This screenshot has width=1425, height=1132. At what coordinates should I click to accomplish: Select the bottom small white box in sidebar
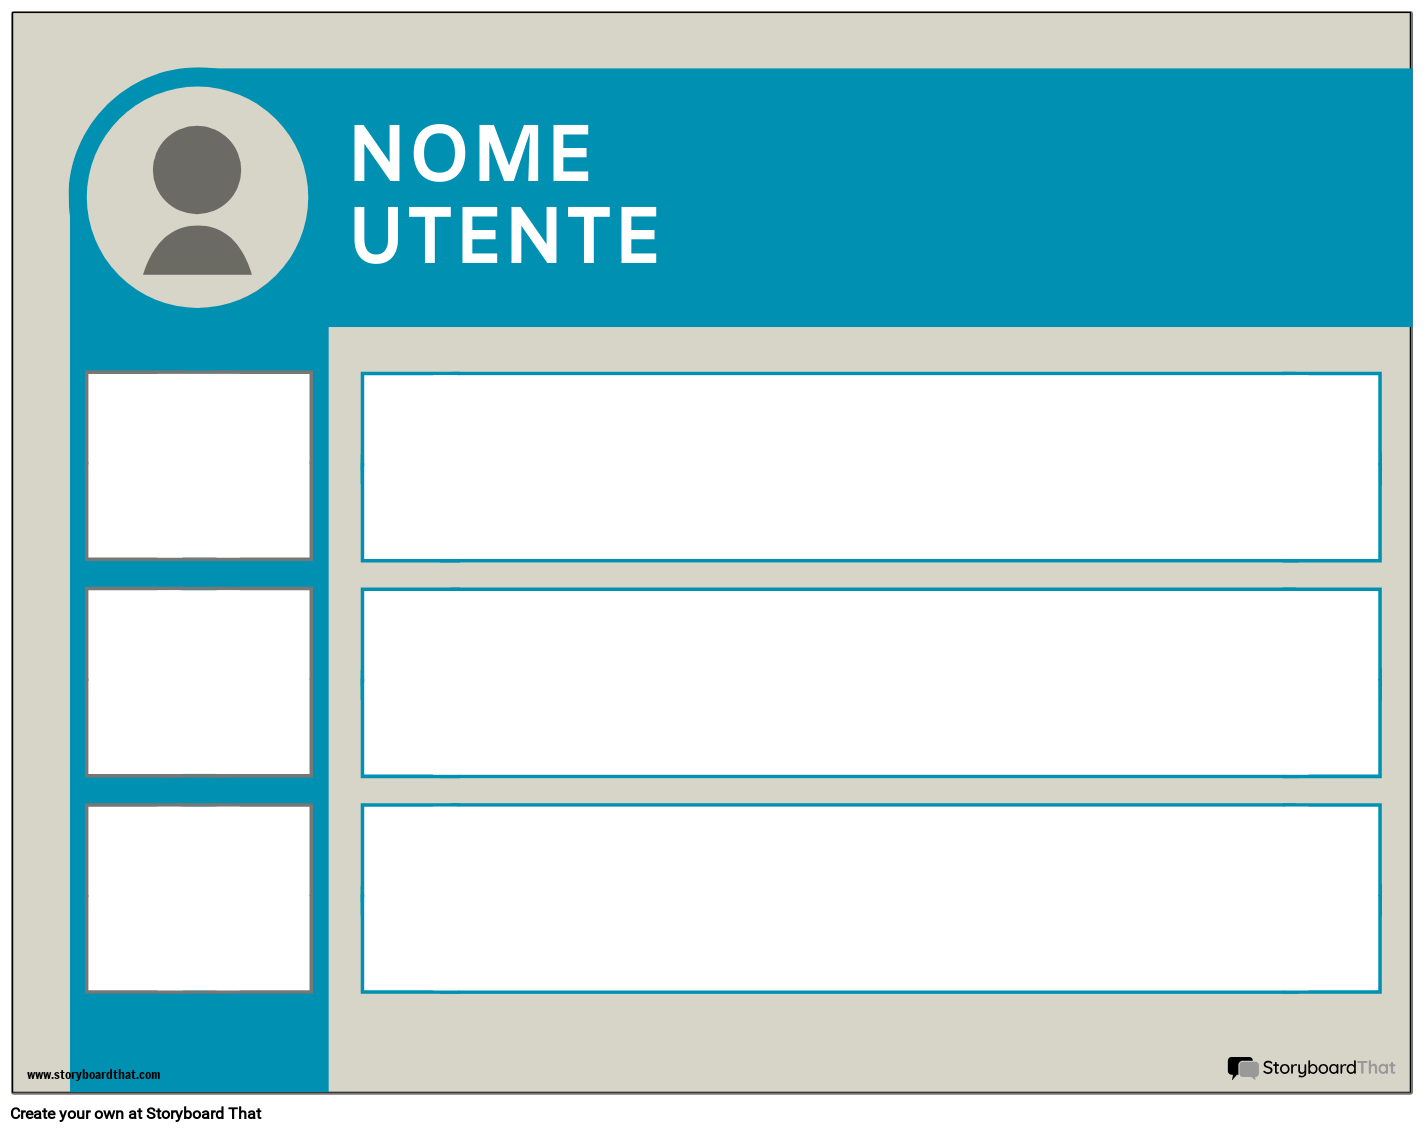[x=199, y=898]
